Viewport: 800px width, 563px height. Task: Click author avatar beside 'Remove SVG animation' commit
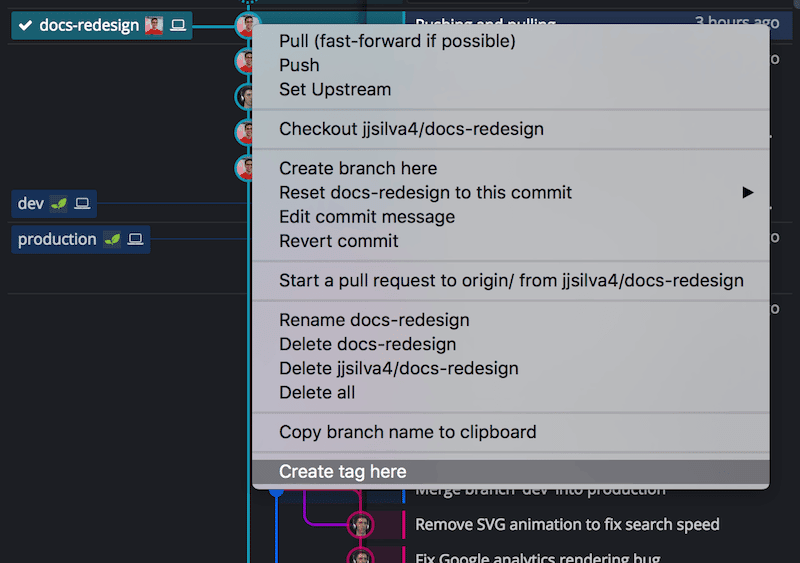(360, 525)
